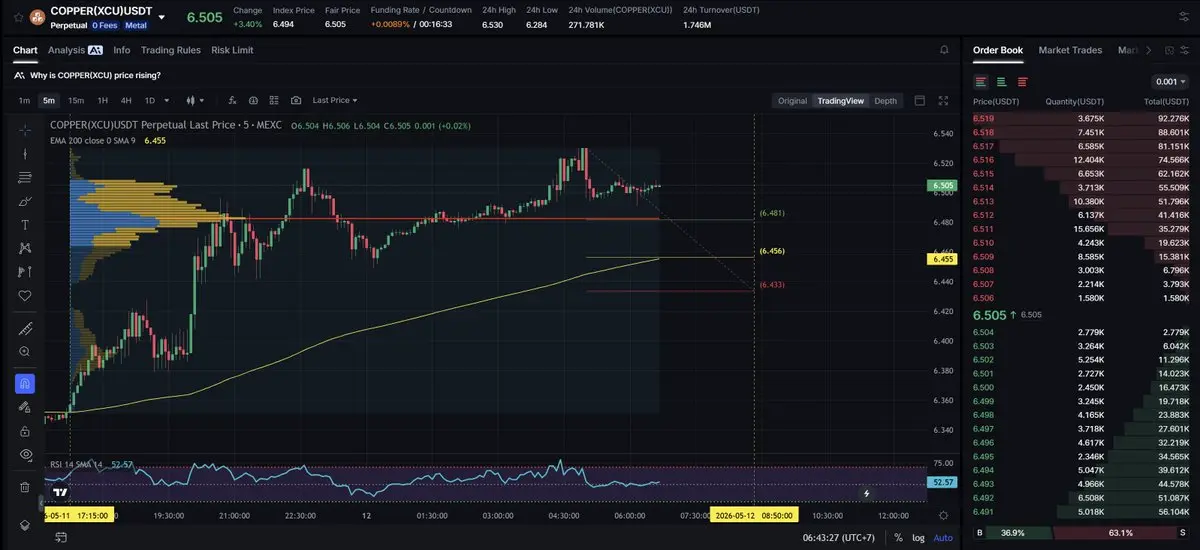The width and height of the screenshot is (1200, 550).
Task: Open the indicator templates grid icon
Action: 274,100
